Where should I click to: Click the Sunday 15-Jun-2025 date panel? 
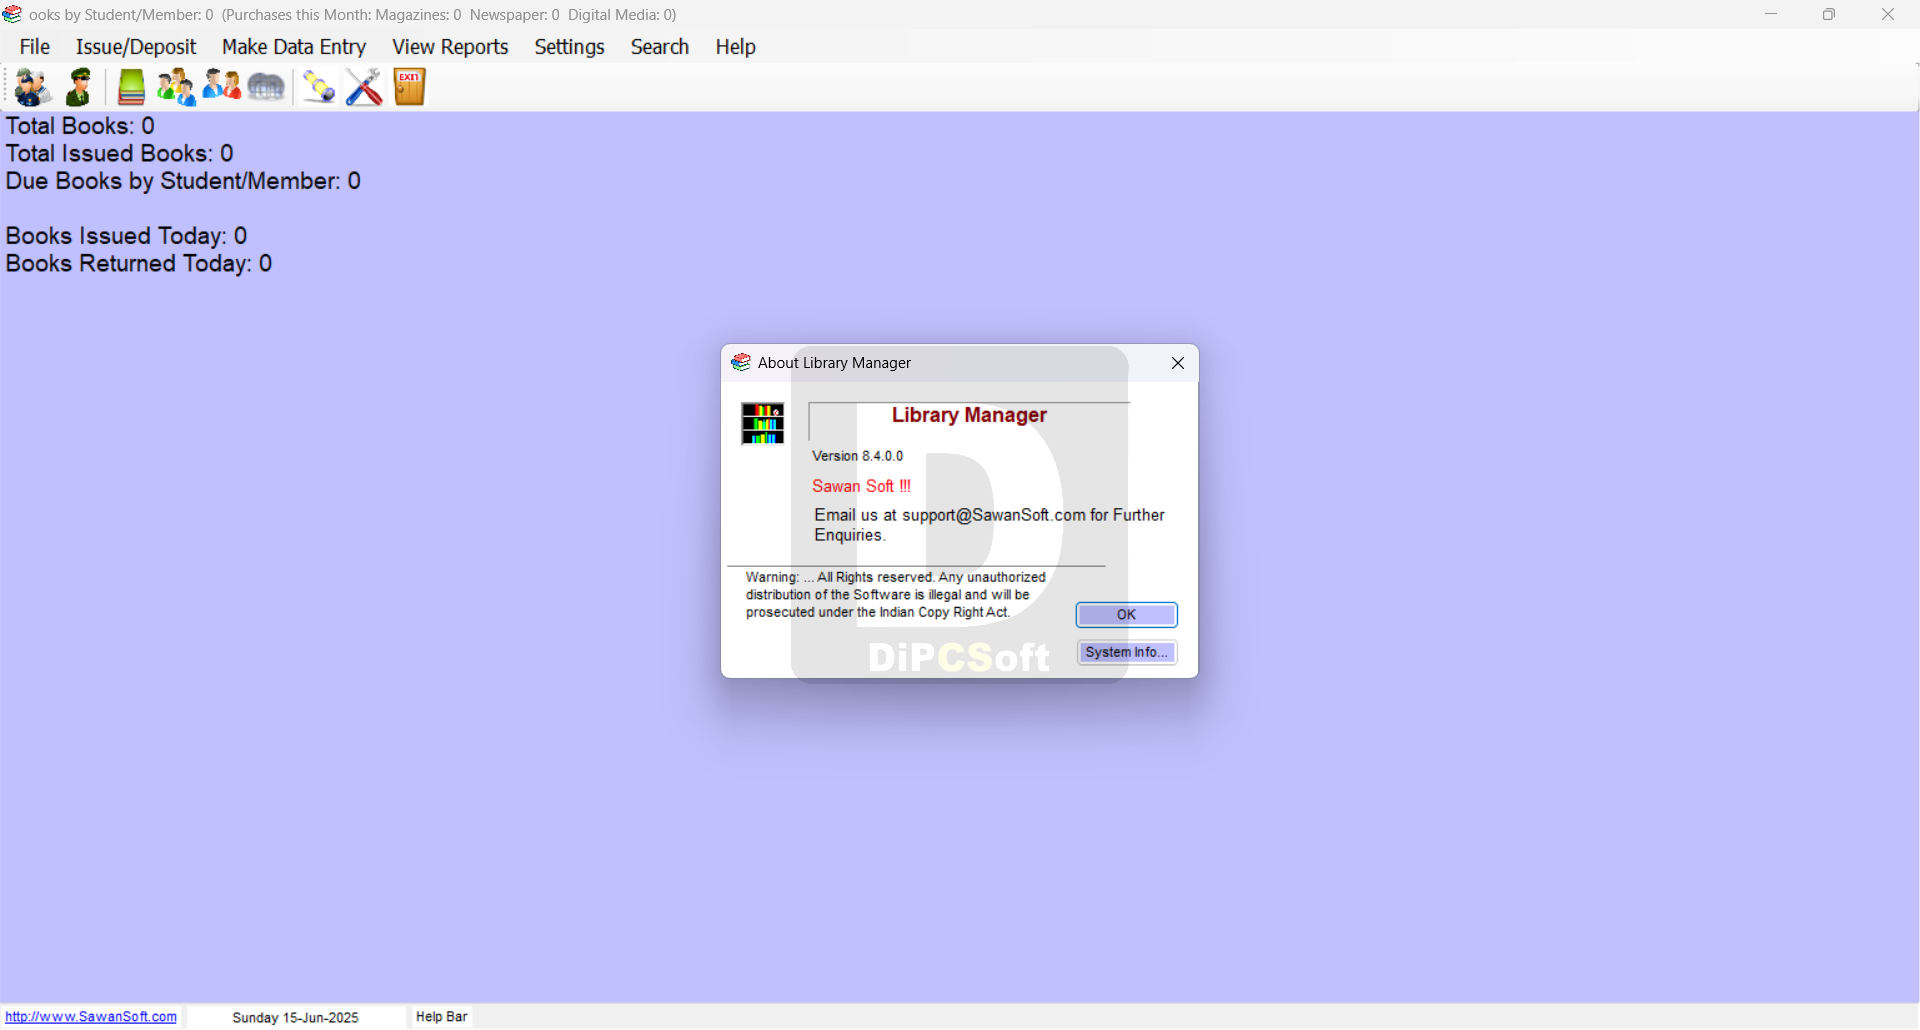tap(296, 1018)
